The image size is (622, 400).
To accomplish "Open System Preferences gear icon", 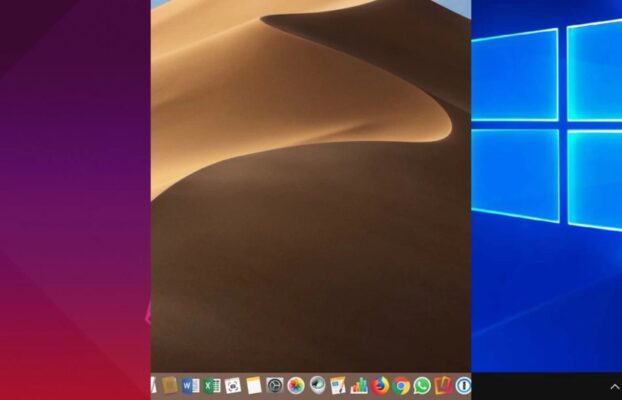I will pos(275,385).
